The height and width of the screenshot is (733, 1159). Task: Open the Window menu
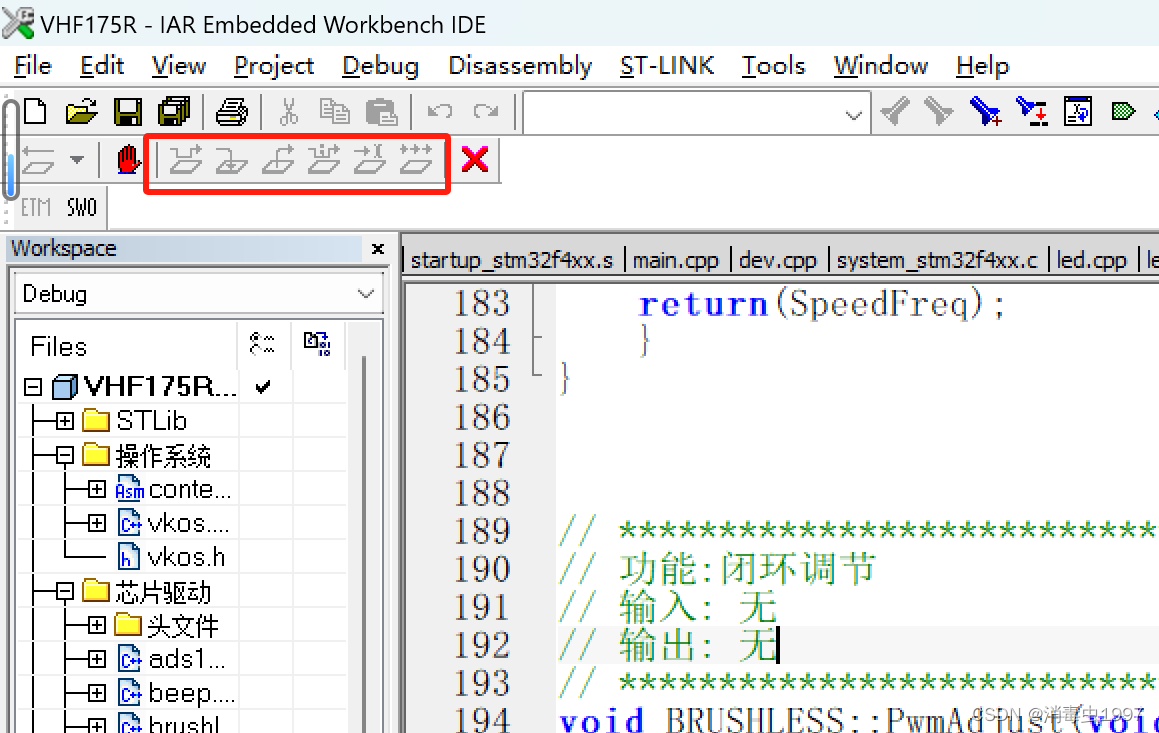coord(880,66)
